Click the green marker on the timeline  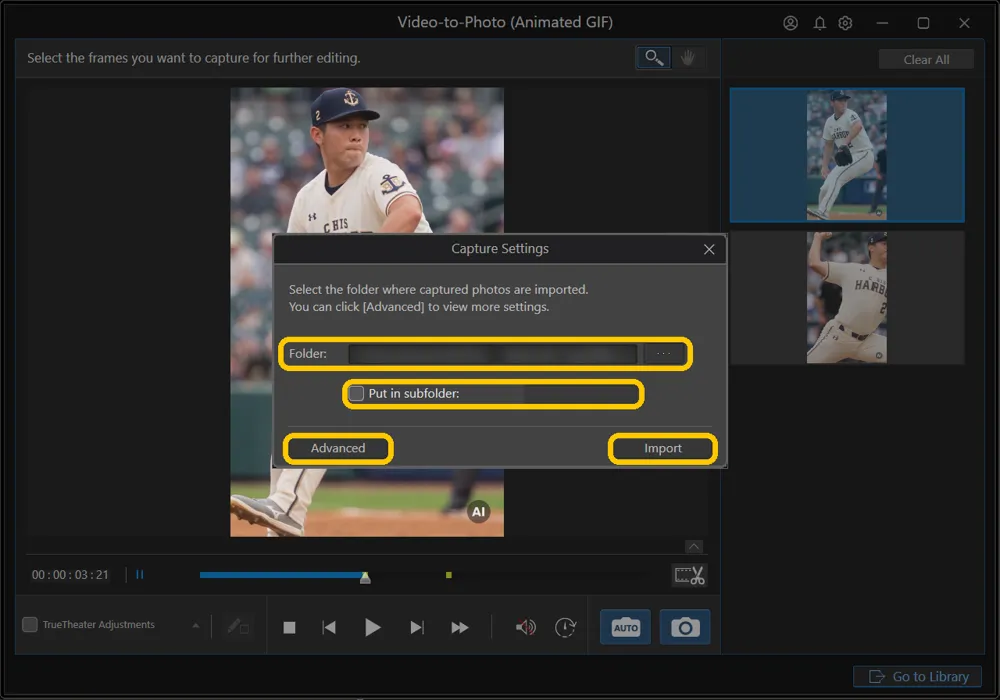point(449,575)
